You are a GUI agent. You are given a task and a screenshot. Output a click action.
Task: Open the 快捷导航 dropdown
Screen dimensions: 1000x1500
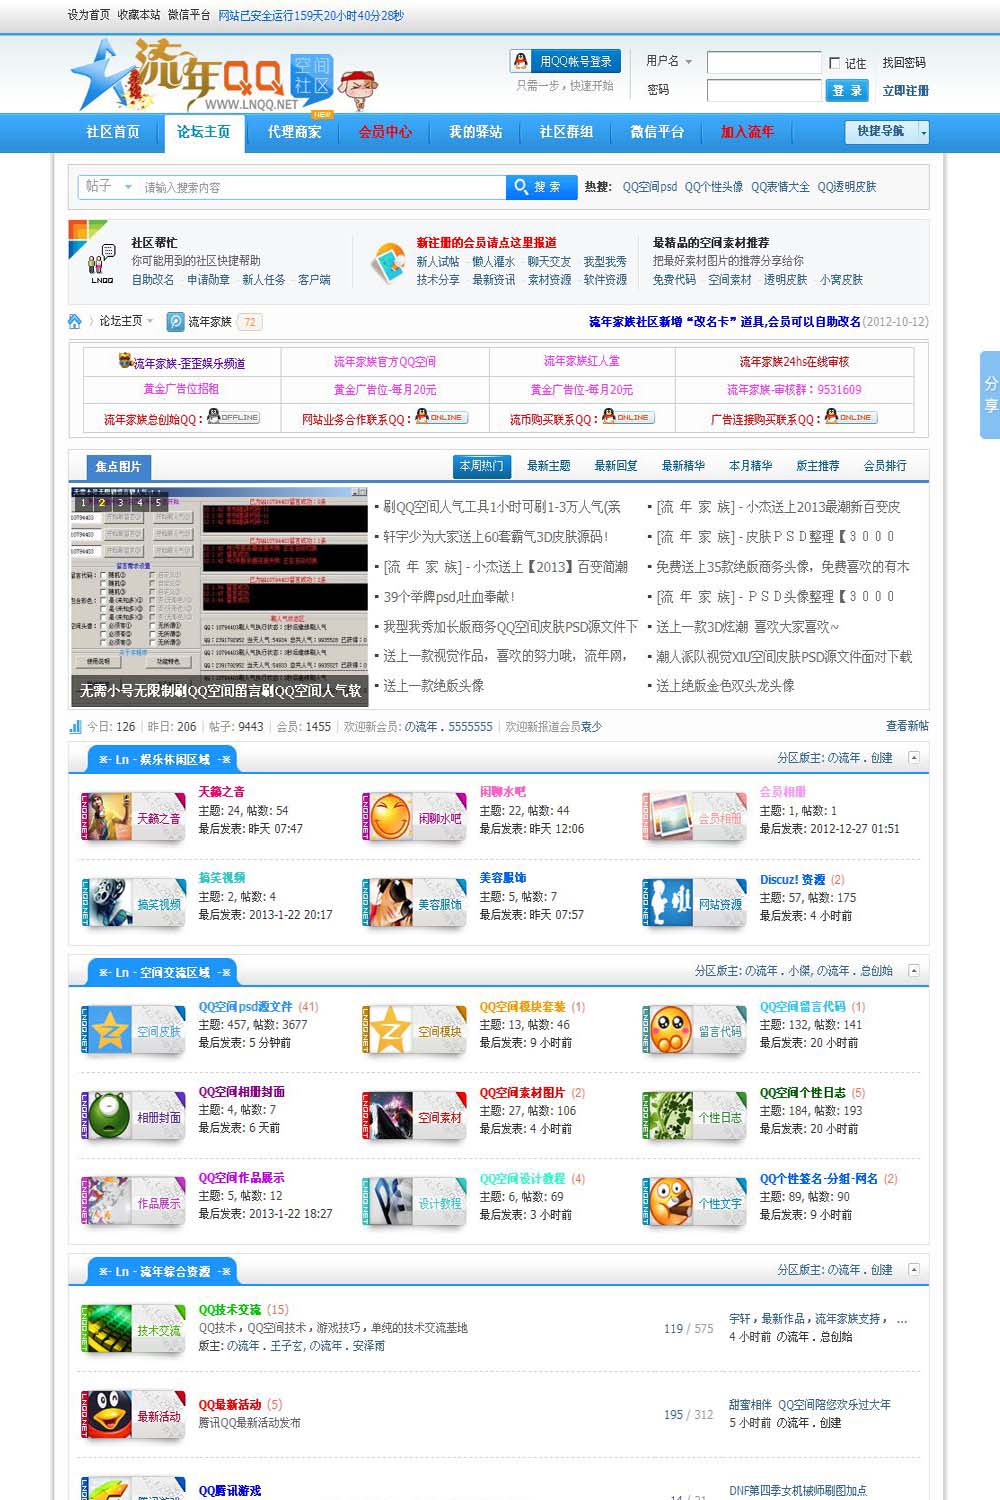[x=887, y=131]
